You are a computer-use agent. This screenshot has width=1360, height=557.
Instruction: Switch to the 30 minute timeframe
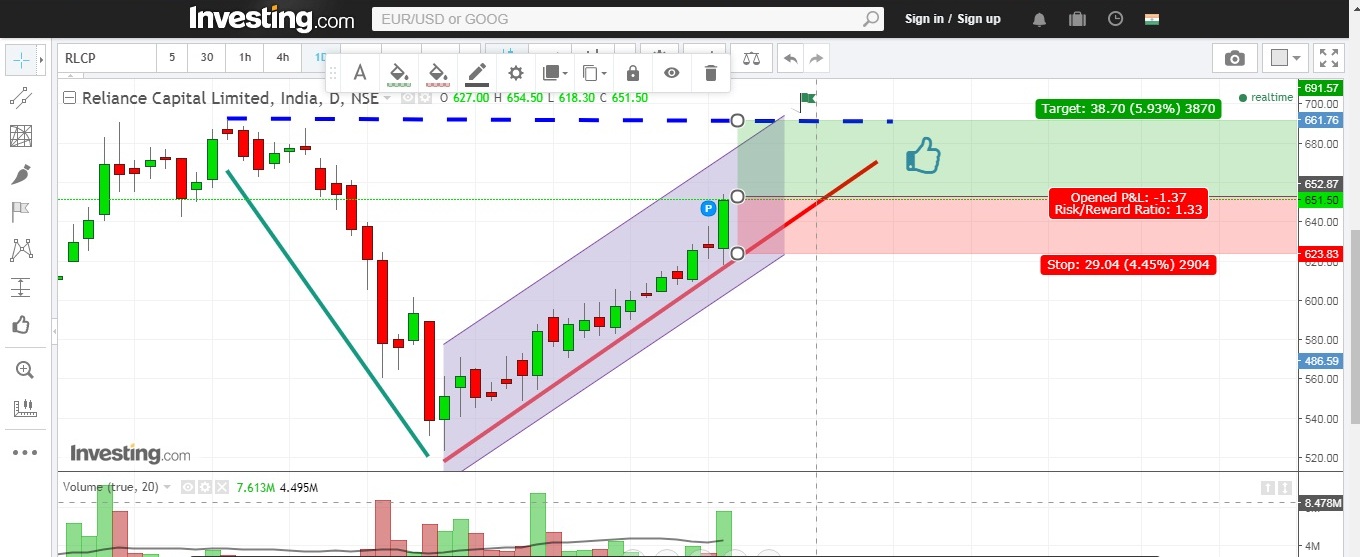[x=207, y=58]
